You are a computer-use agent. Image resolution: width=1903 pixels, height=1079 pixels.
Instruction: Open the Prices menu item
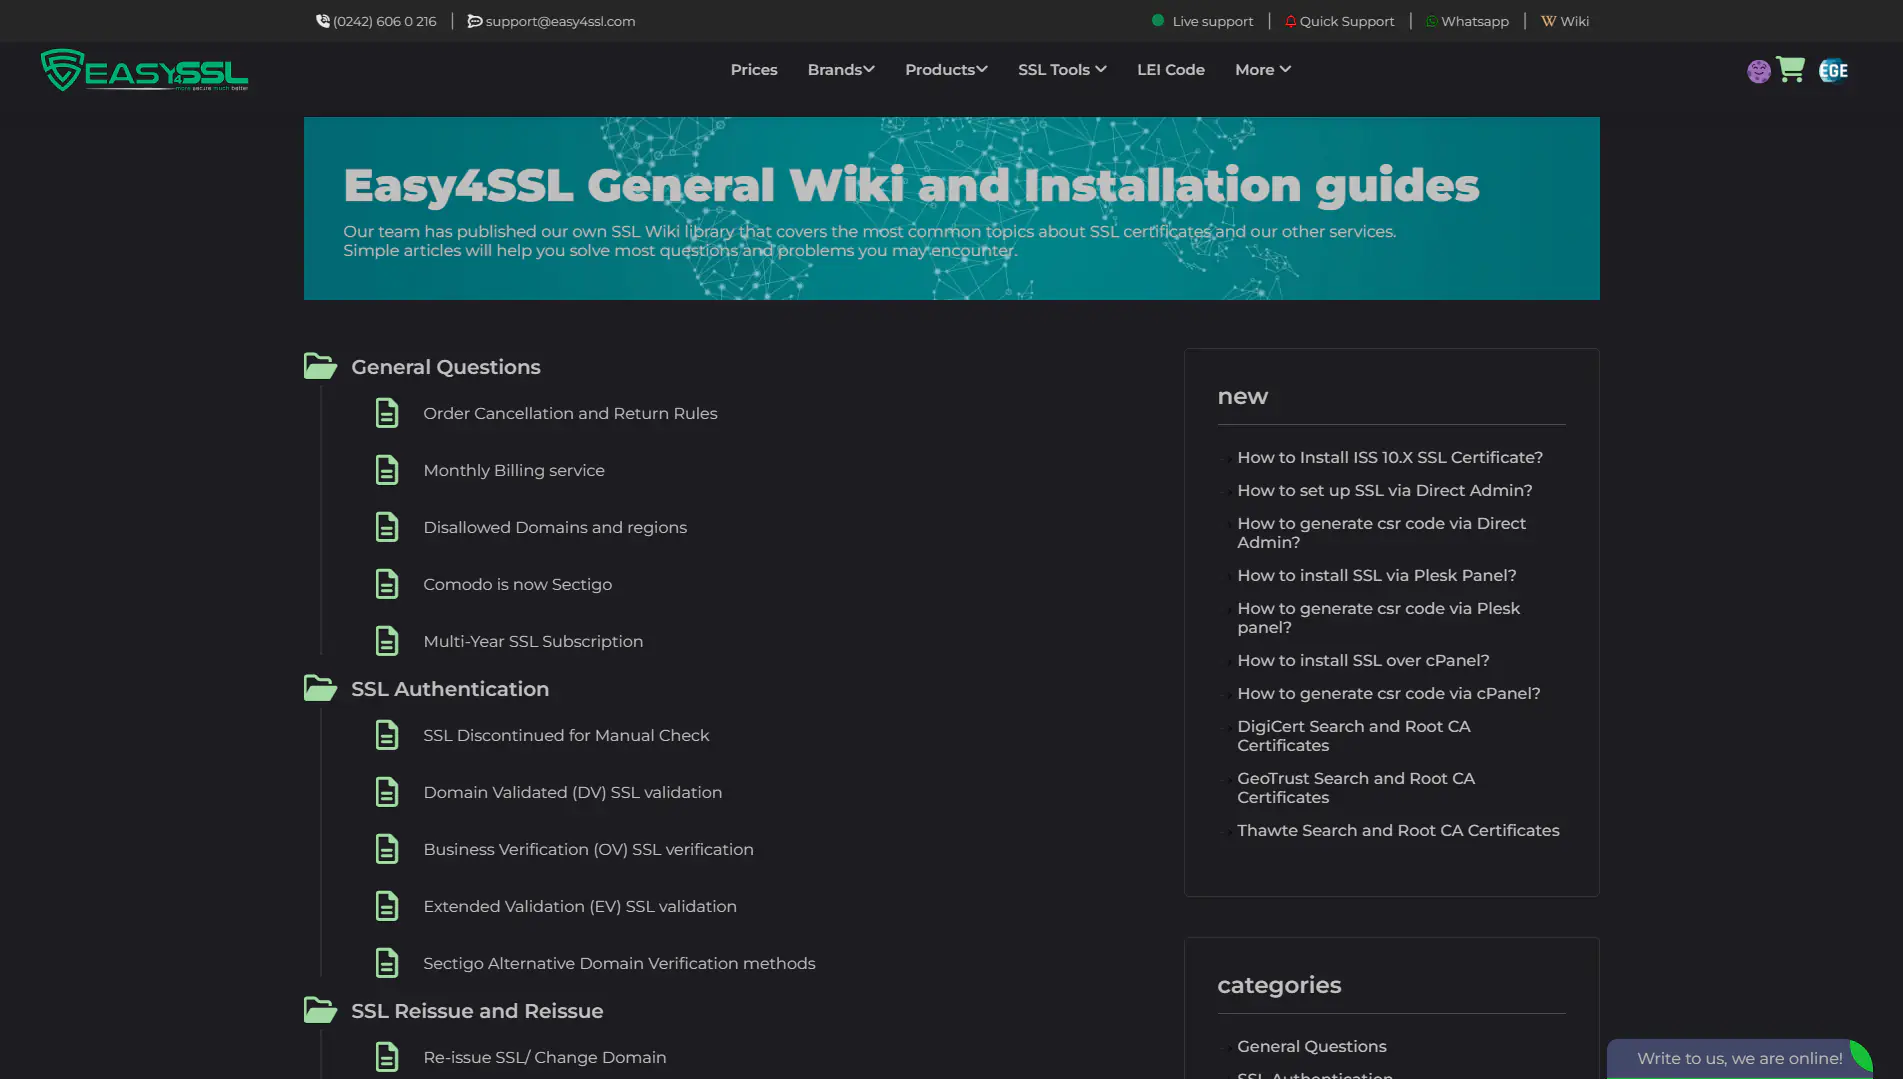point(754,69)
